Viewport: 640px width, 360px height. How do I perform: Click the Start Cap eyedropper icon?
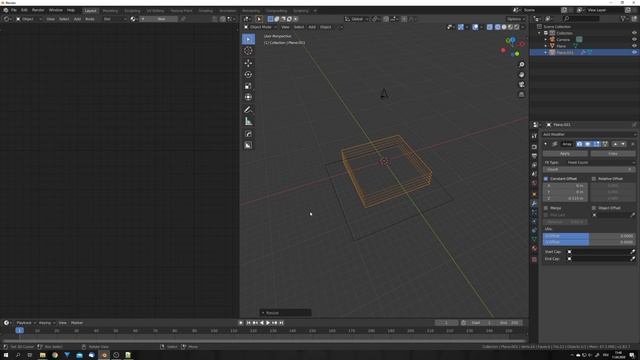pyautogui.click(x=633, y=252)
